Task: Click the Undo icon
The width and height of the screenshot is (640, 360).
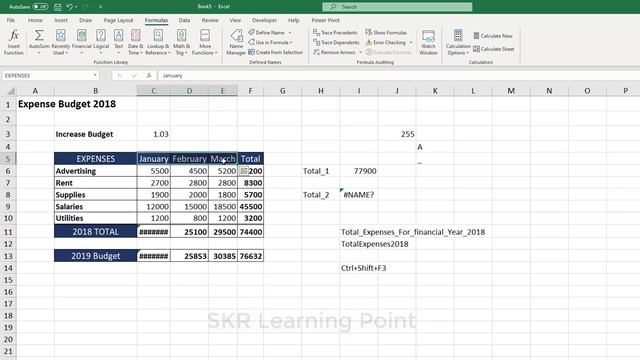Action: tap(70, 7)
